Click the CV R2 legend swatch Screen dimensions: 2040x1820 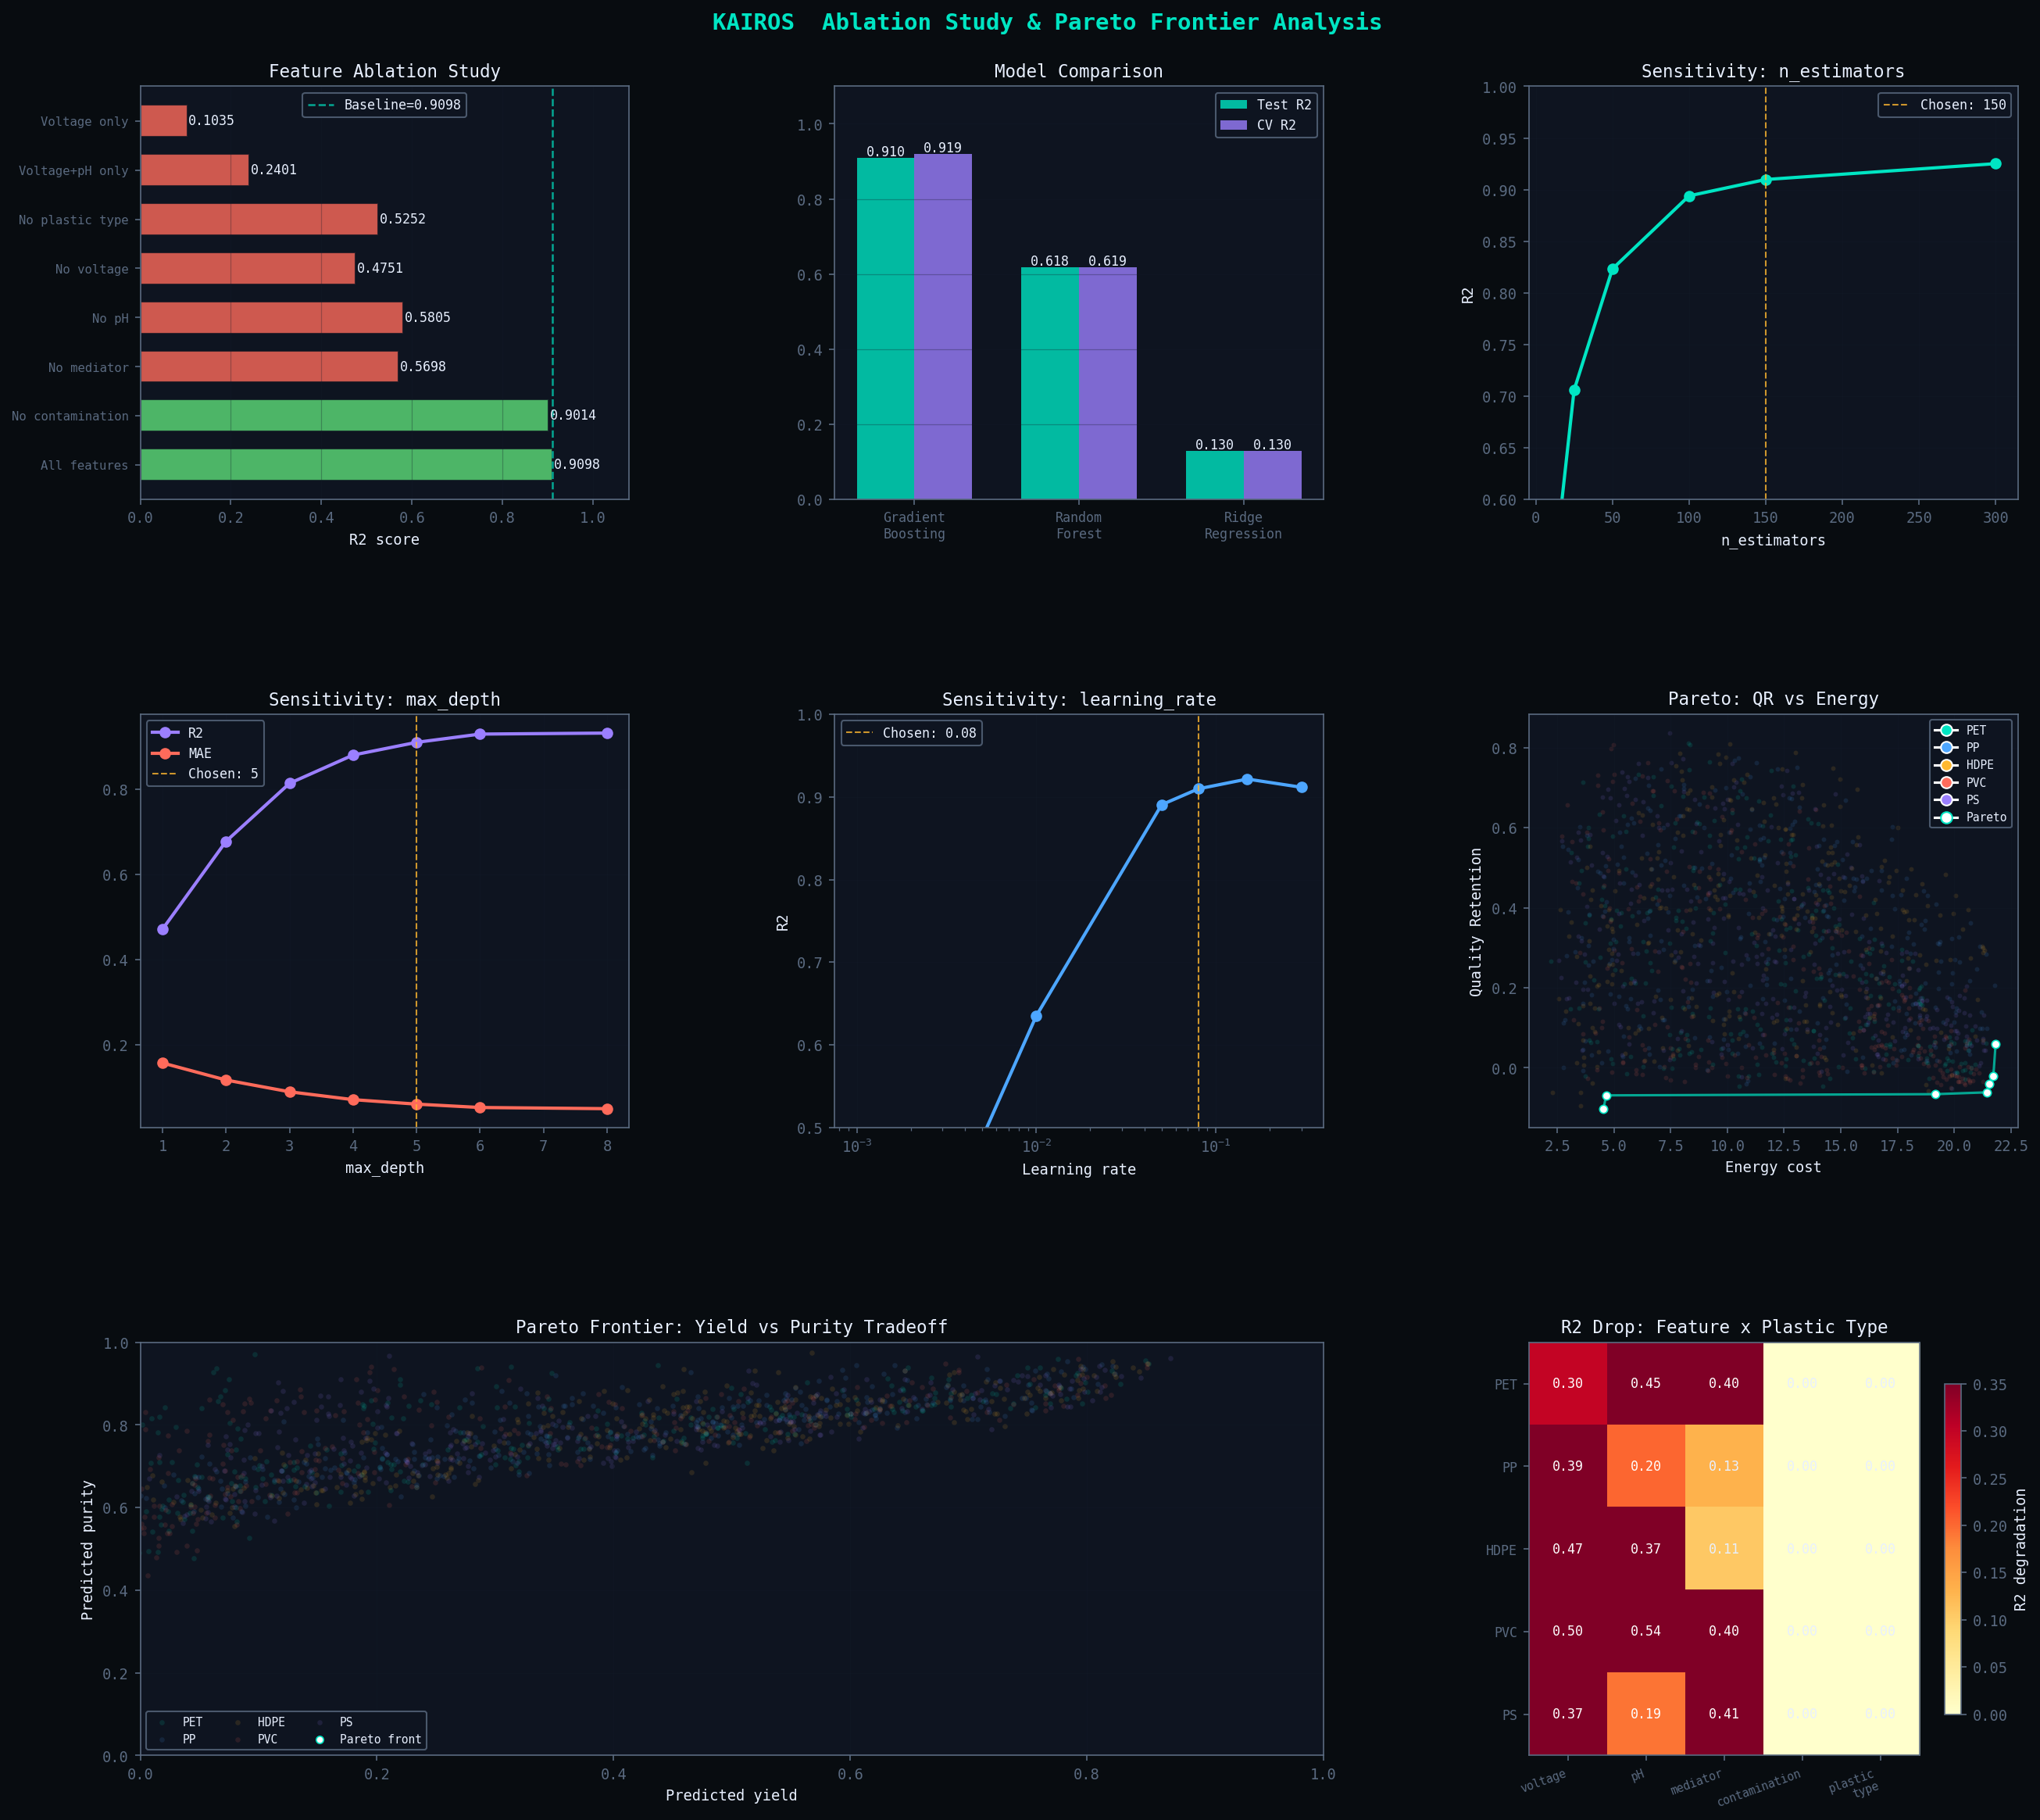click(1233, 125)
